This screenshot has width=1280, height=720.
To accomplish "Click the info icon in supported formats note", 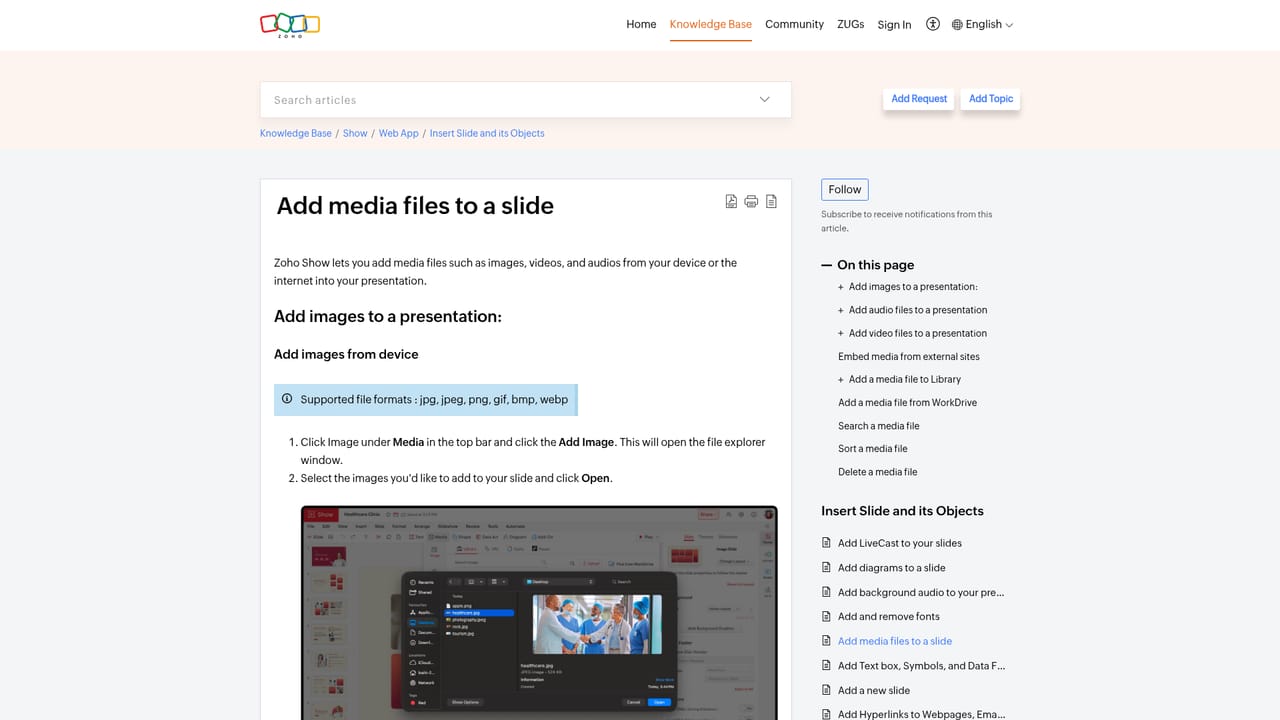I will pyautogui.click(x=287, y=399).
